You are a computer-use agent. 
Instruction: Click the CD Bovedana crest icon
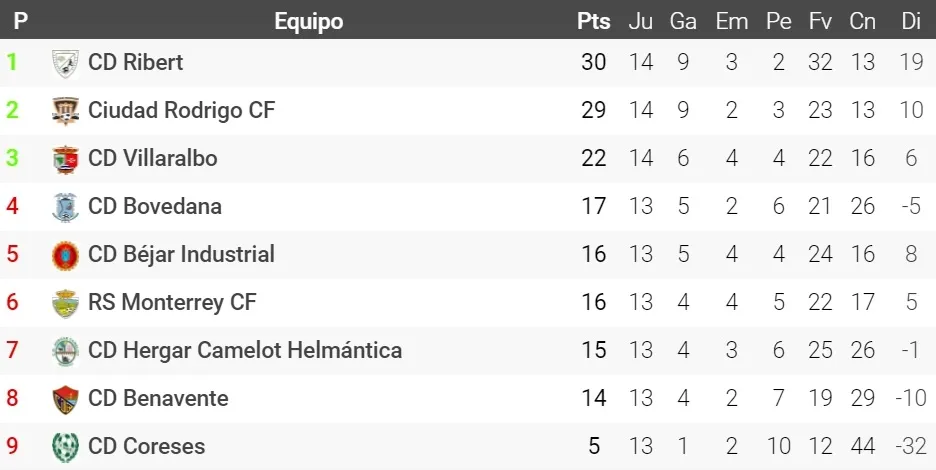[65, 207]
